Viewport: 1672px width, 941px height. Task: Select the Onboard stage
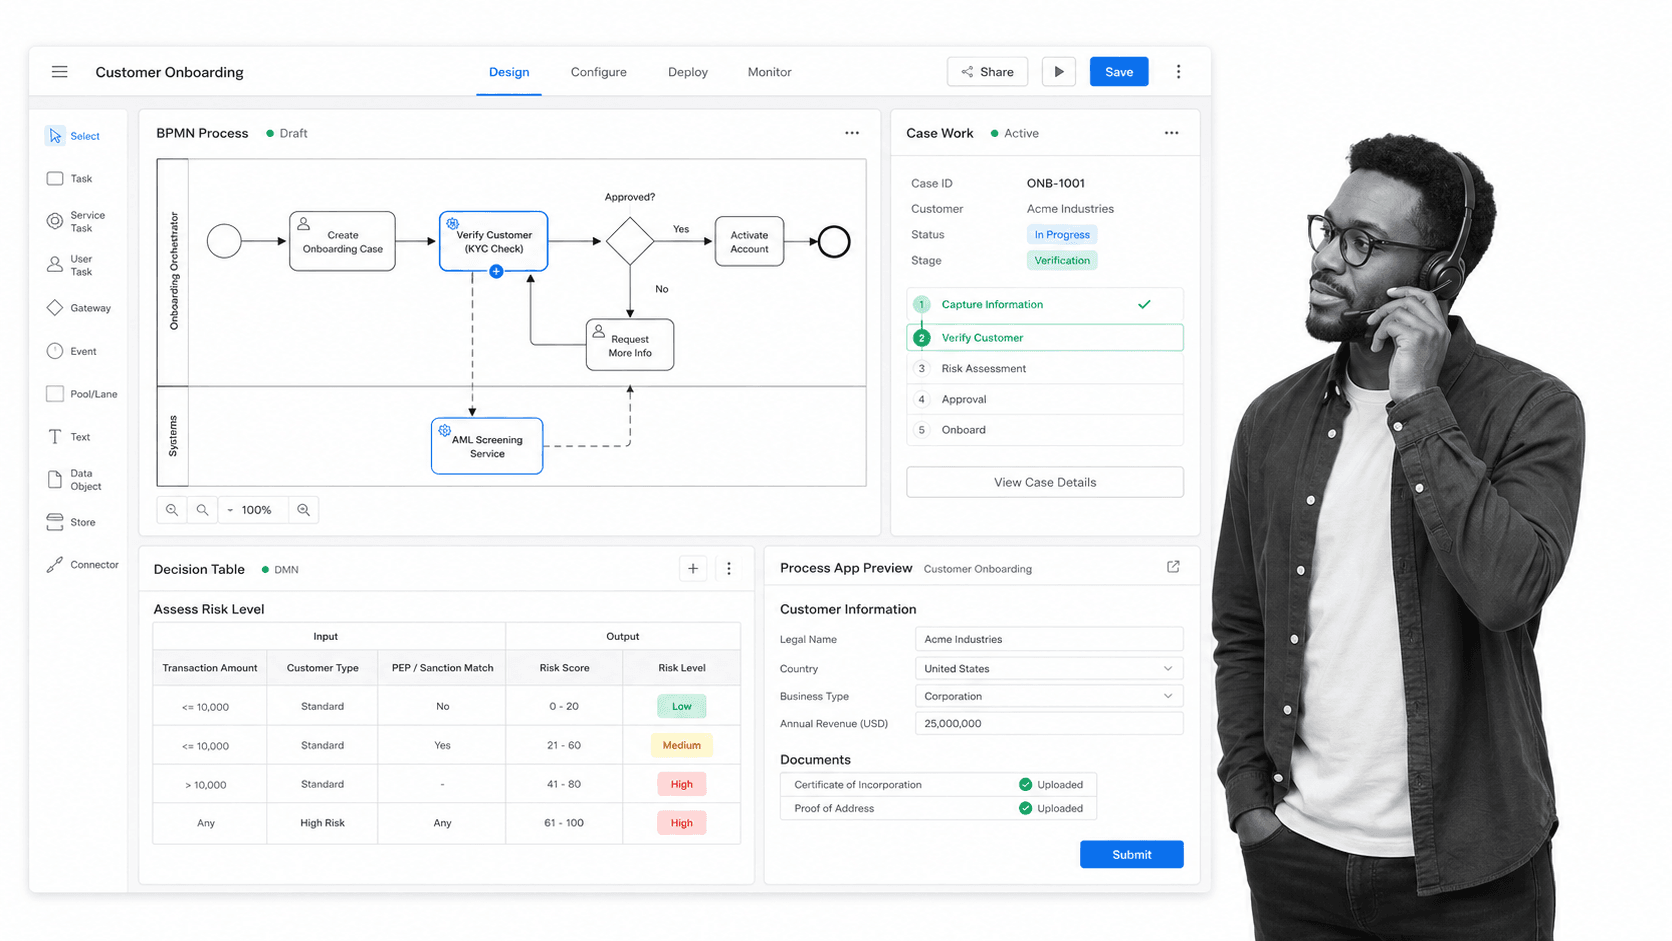click(1045, 430)
